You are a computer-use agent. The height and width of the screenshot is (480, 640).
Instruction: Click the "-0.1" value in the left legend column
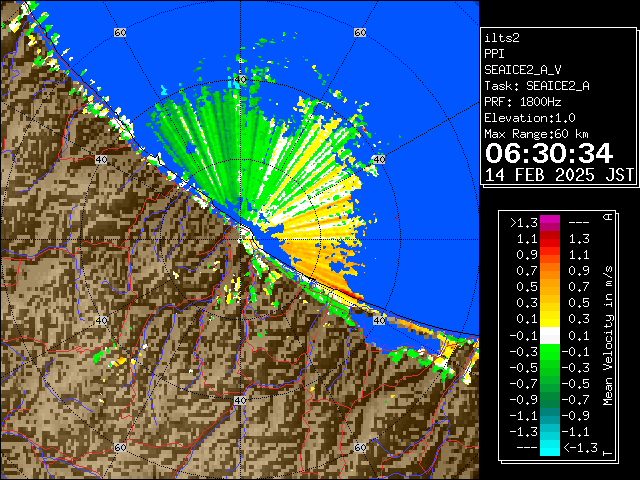coord(524,336)
